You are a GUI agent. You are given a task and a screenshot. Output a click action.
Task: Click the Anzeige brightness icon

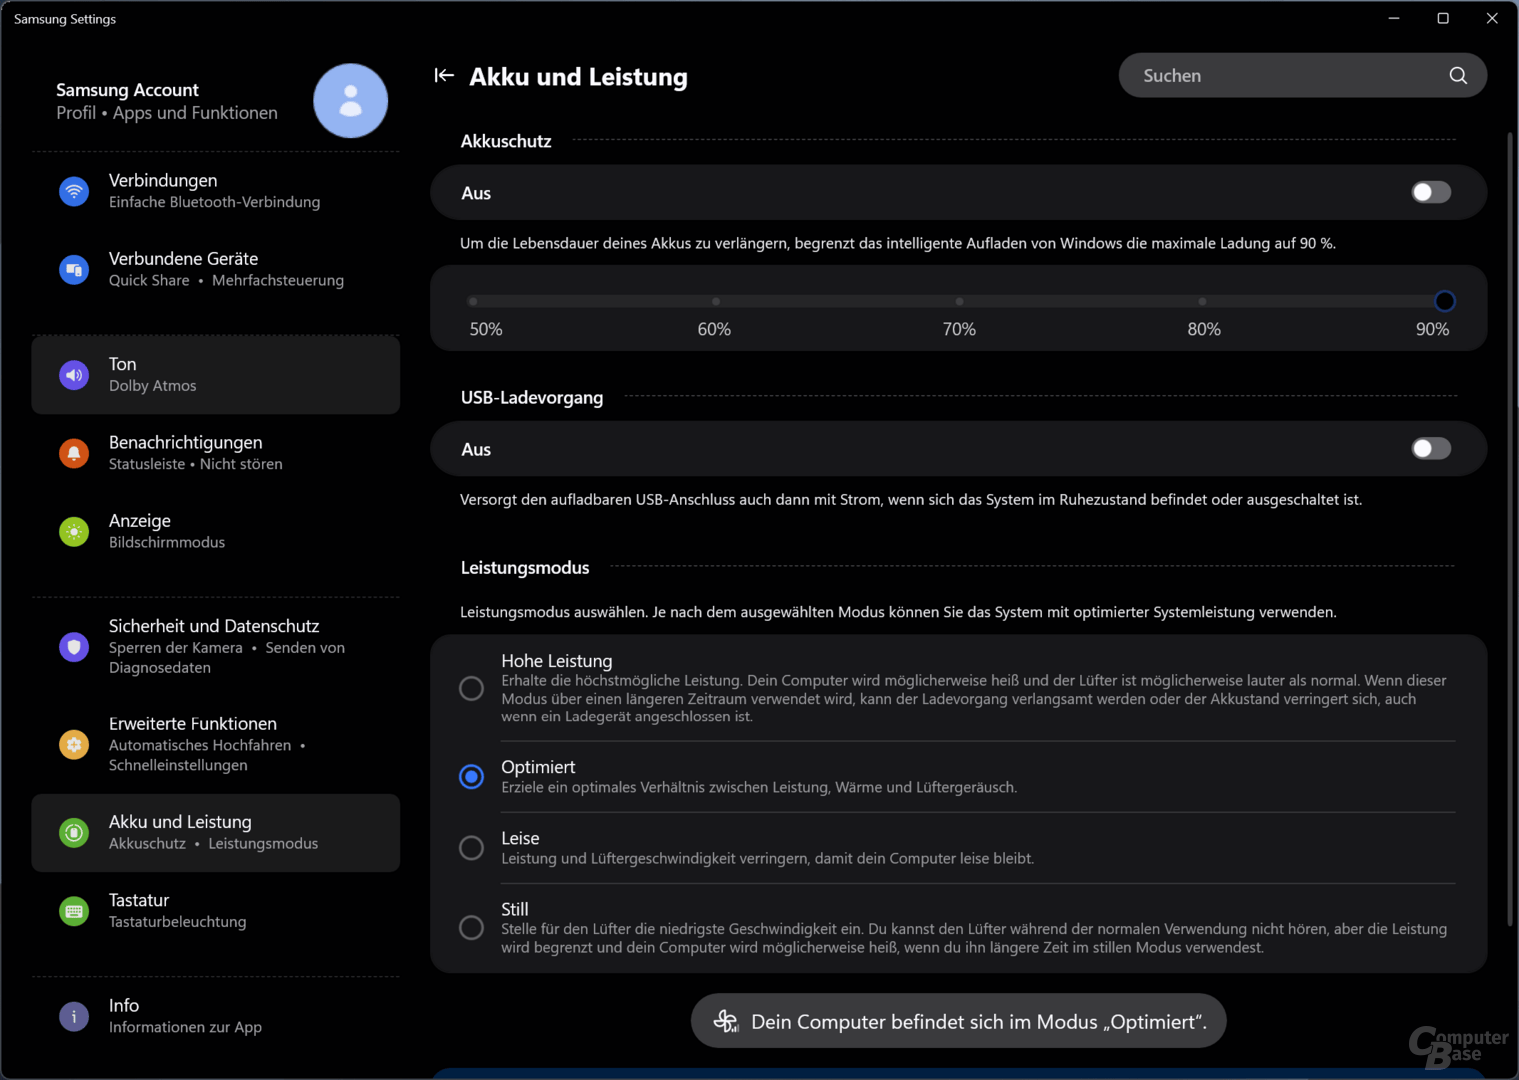tap(74, 531)
